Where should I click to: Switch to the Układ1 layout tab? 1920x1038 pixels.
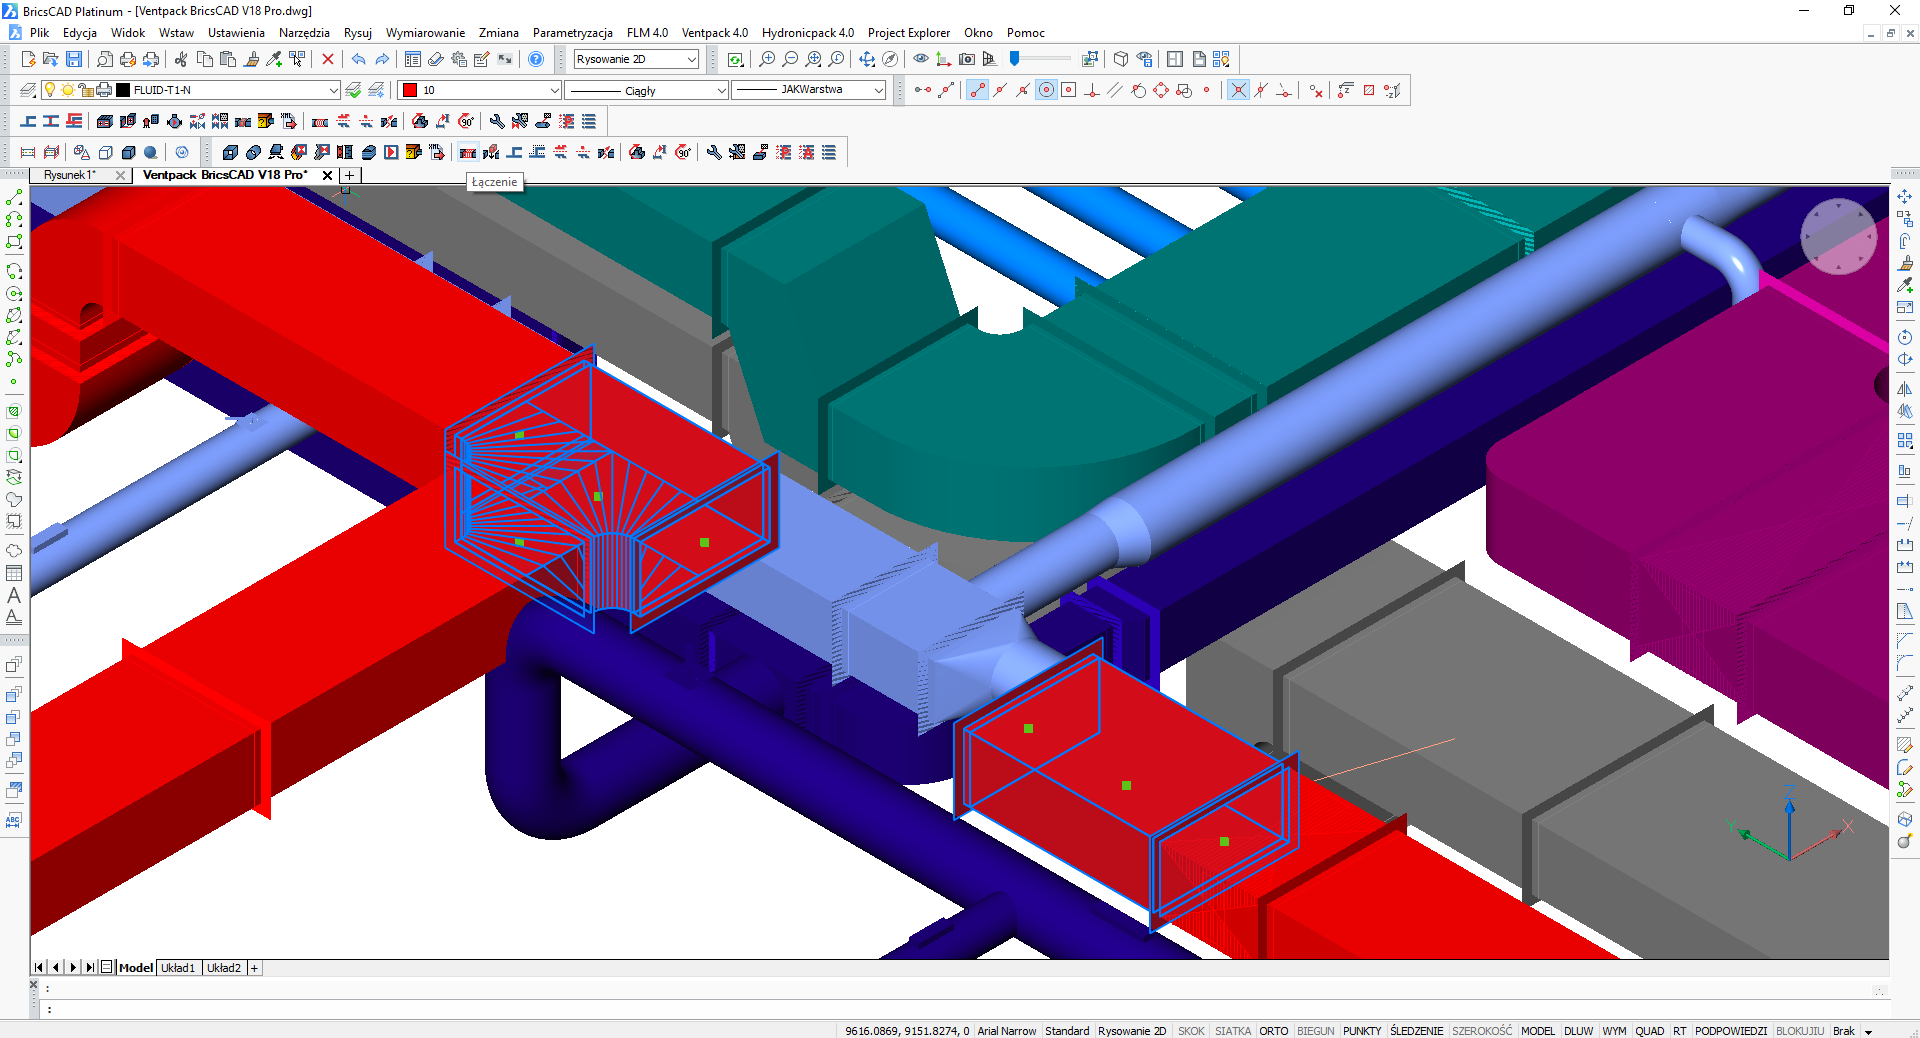tap(178, 968)
